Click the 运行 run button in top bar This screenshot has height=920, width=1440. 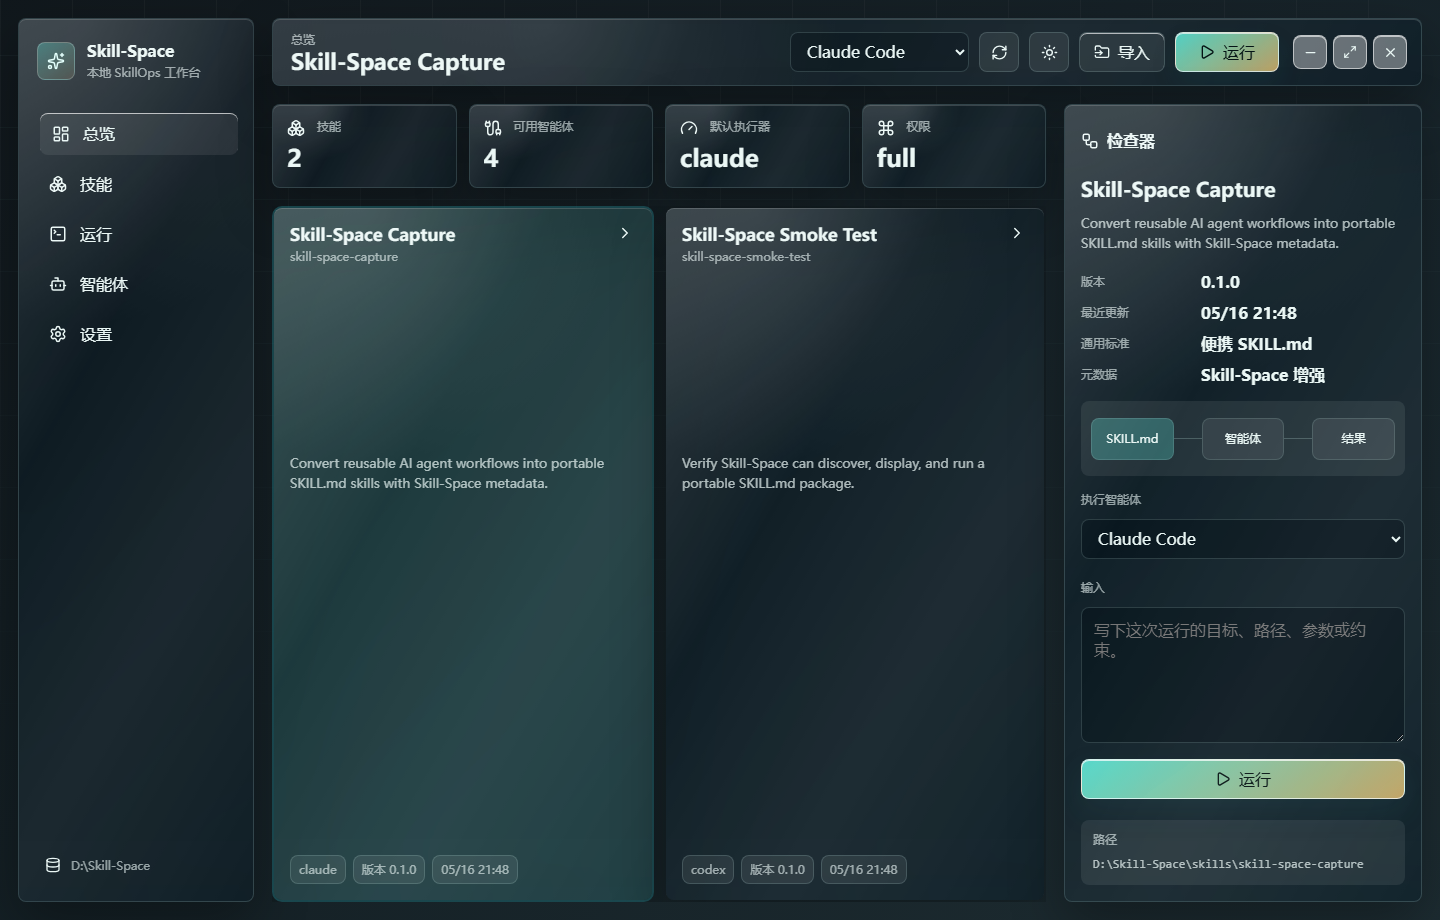[1227, 52]
